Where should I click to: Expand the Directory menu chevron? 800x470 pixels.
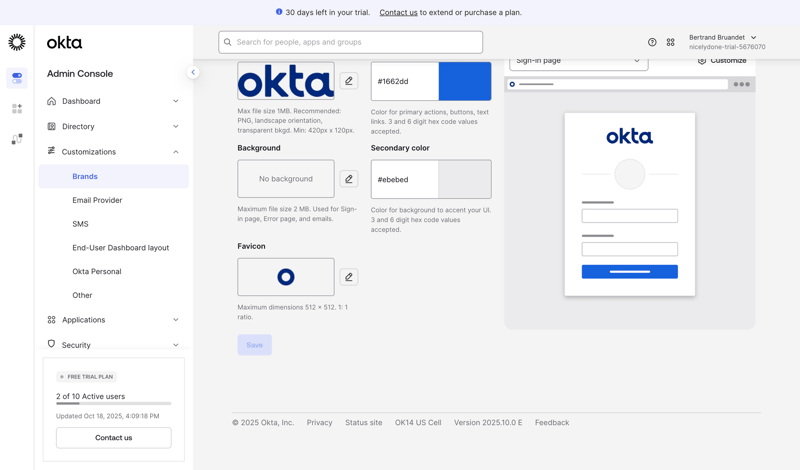coord(176,126)
